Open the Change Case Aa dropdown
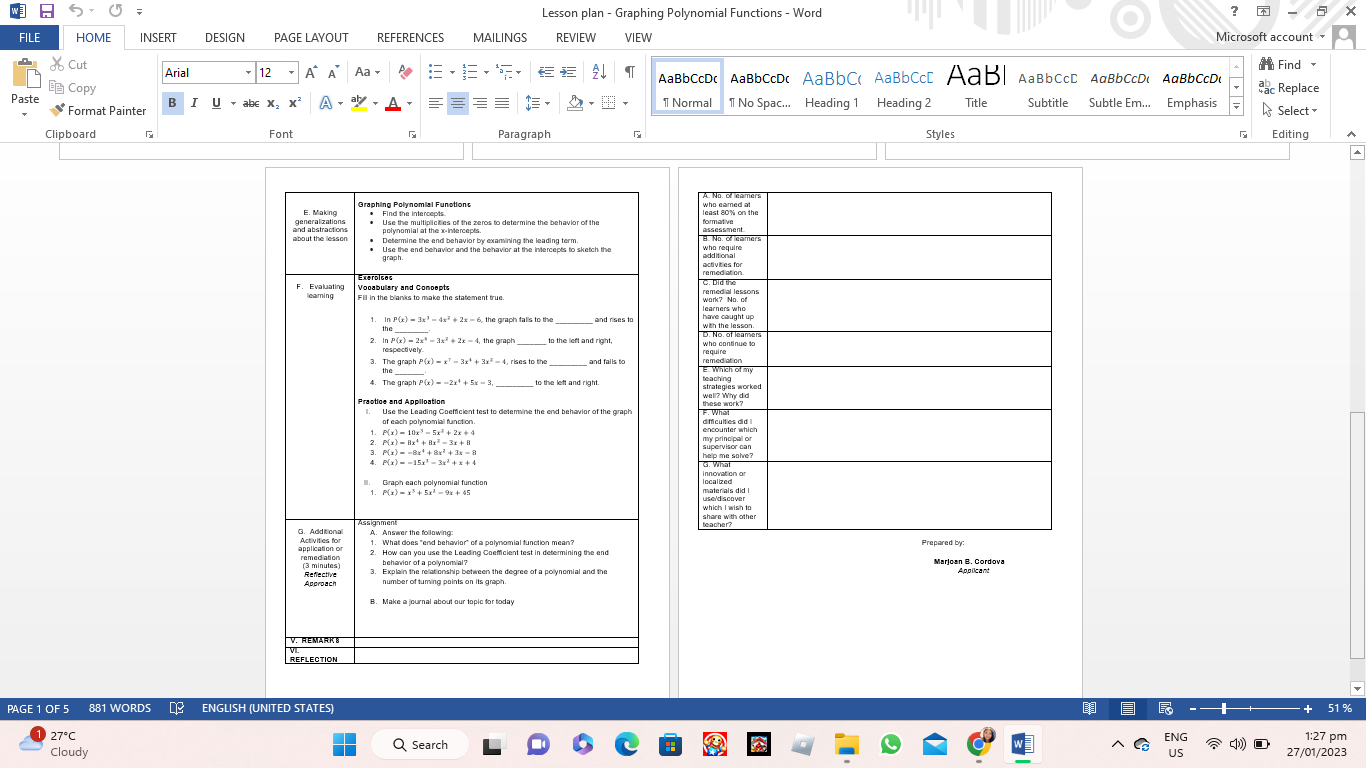The width and height of the screenshot is (1366, 768). coord(366,73)
